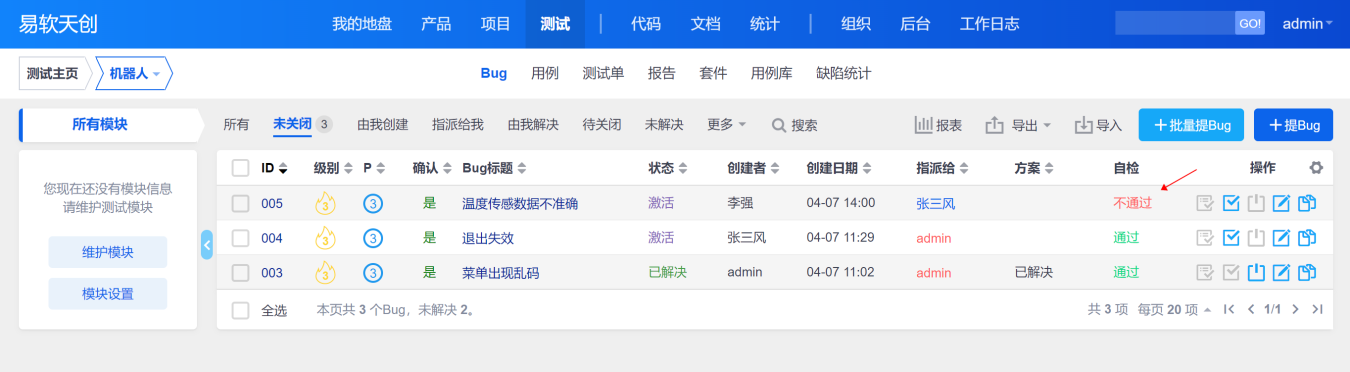Collapse the left module sidebar arrow
This screenshot has width=1350, height=372.
207,244
